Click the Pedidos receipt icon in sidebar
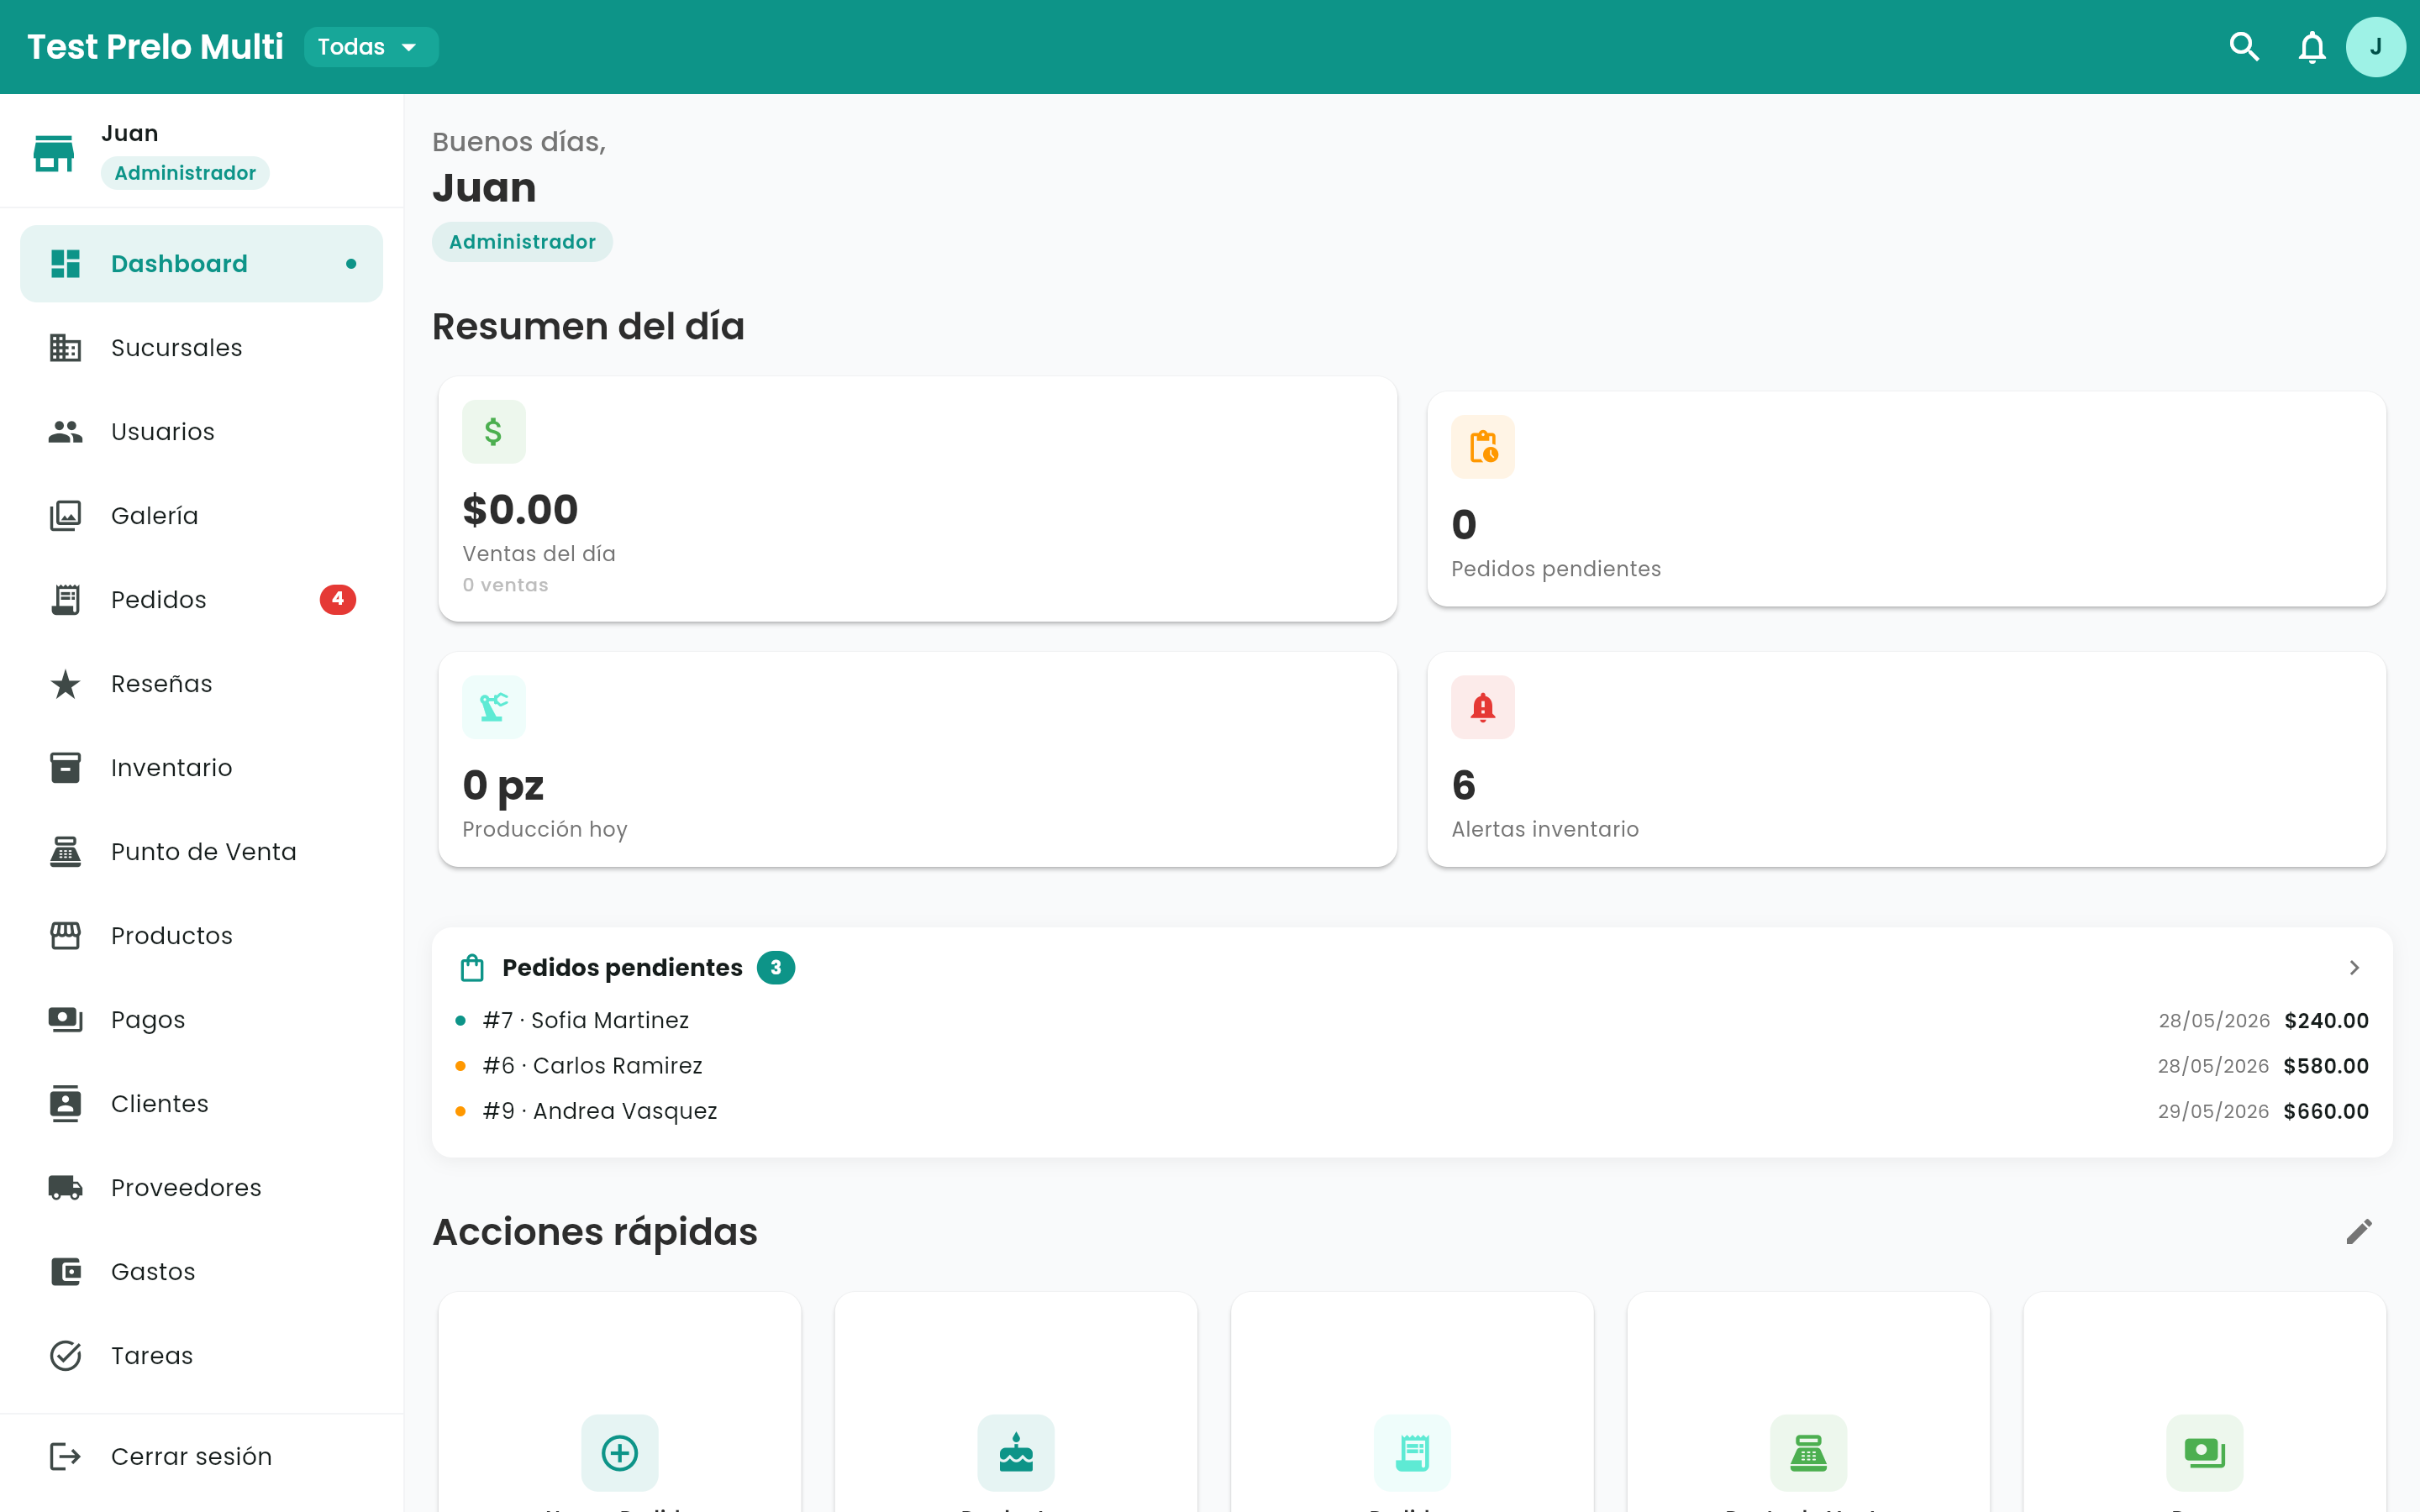Viewport: 2420px width, 1512px height. pyautogui.click(x=66, y=600)
